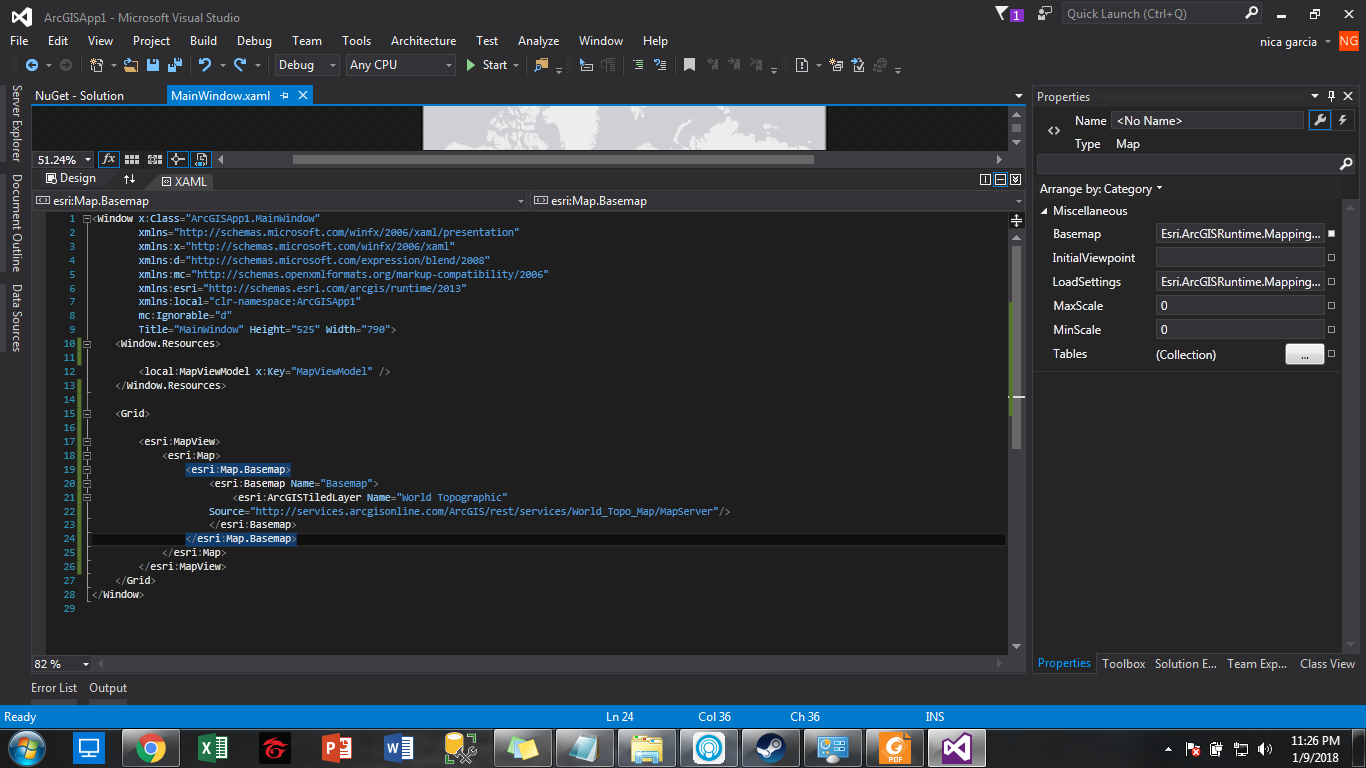The height and width of the screenshot is (768, 1366).
Task: Click the Tables collection ellipsis button
Action: (x=1304, y=354)
